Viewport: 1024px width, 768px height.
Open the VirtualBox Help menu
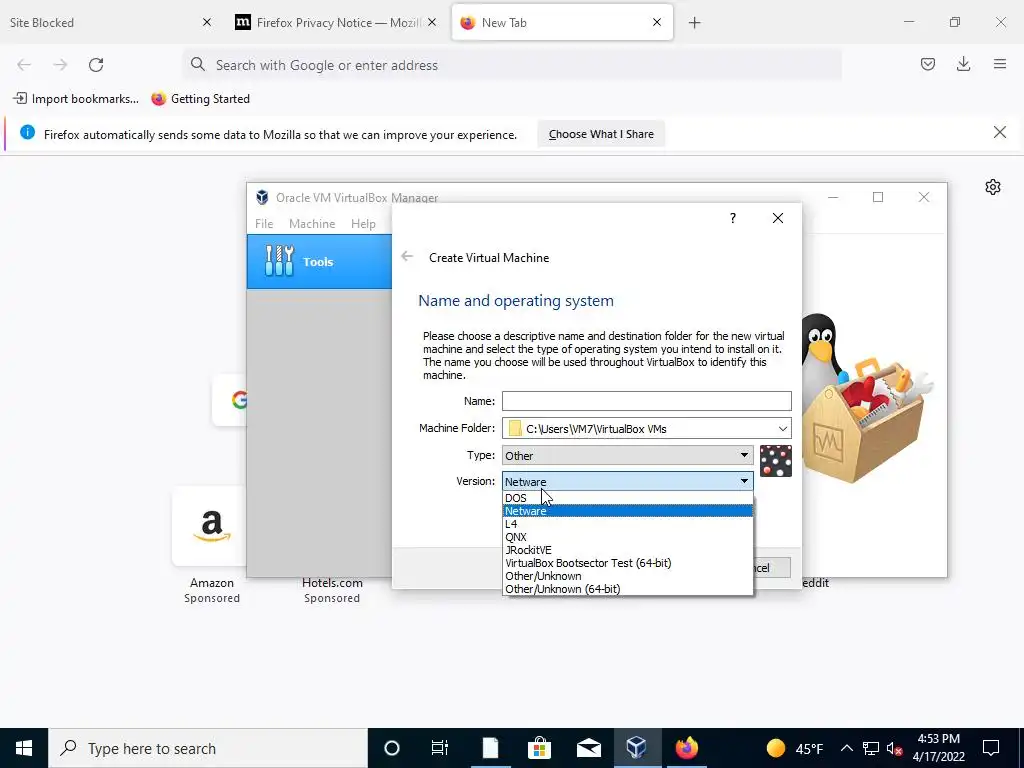(363, 223)
